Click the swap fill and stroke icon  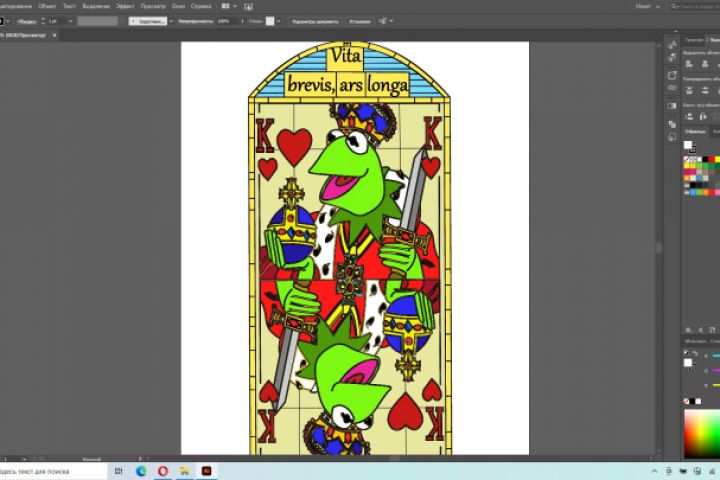[x=694, y=353]
